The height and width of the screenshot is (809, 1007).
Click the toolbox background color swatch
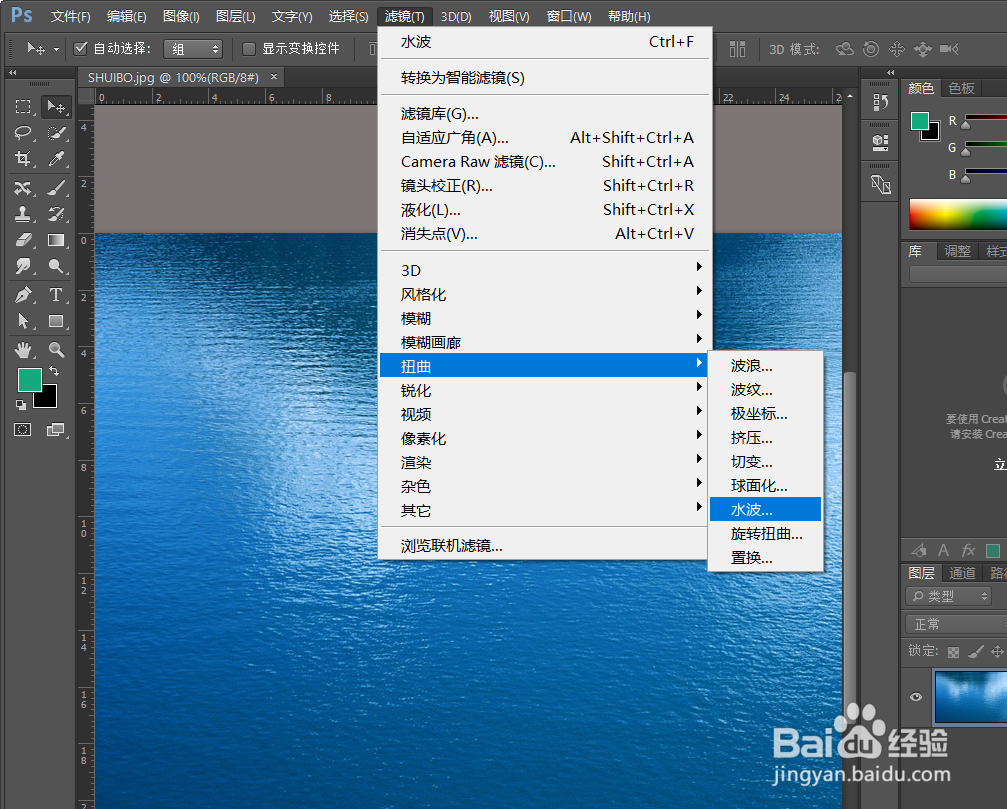click(48, 399)
